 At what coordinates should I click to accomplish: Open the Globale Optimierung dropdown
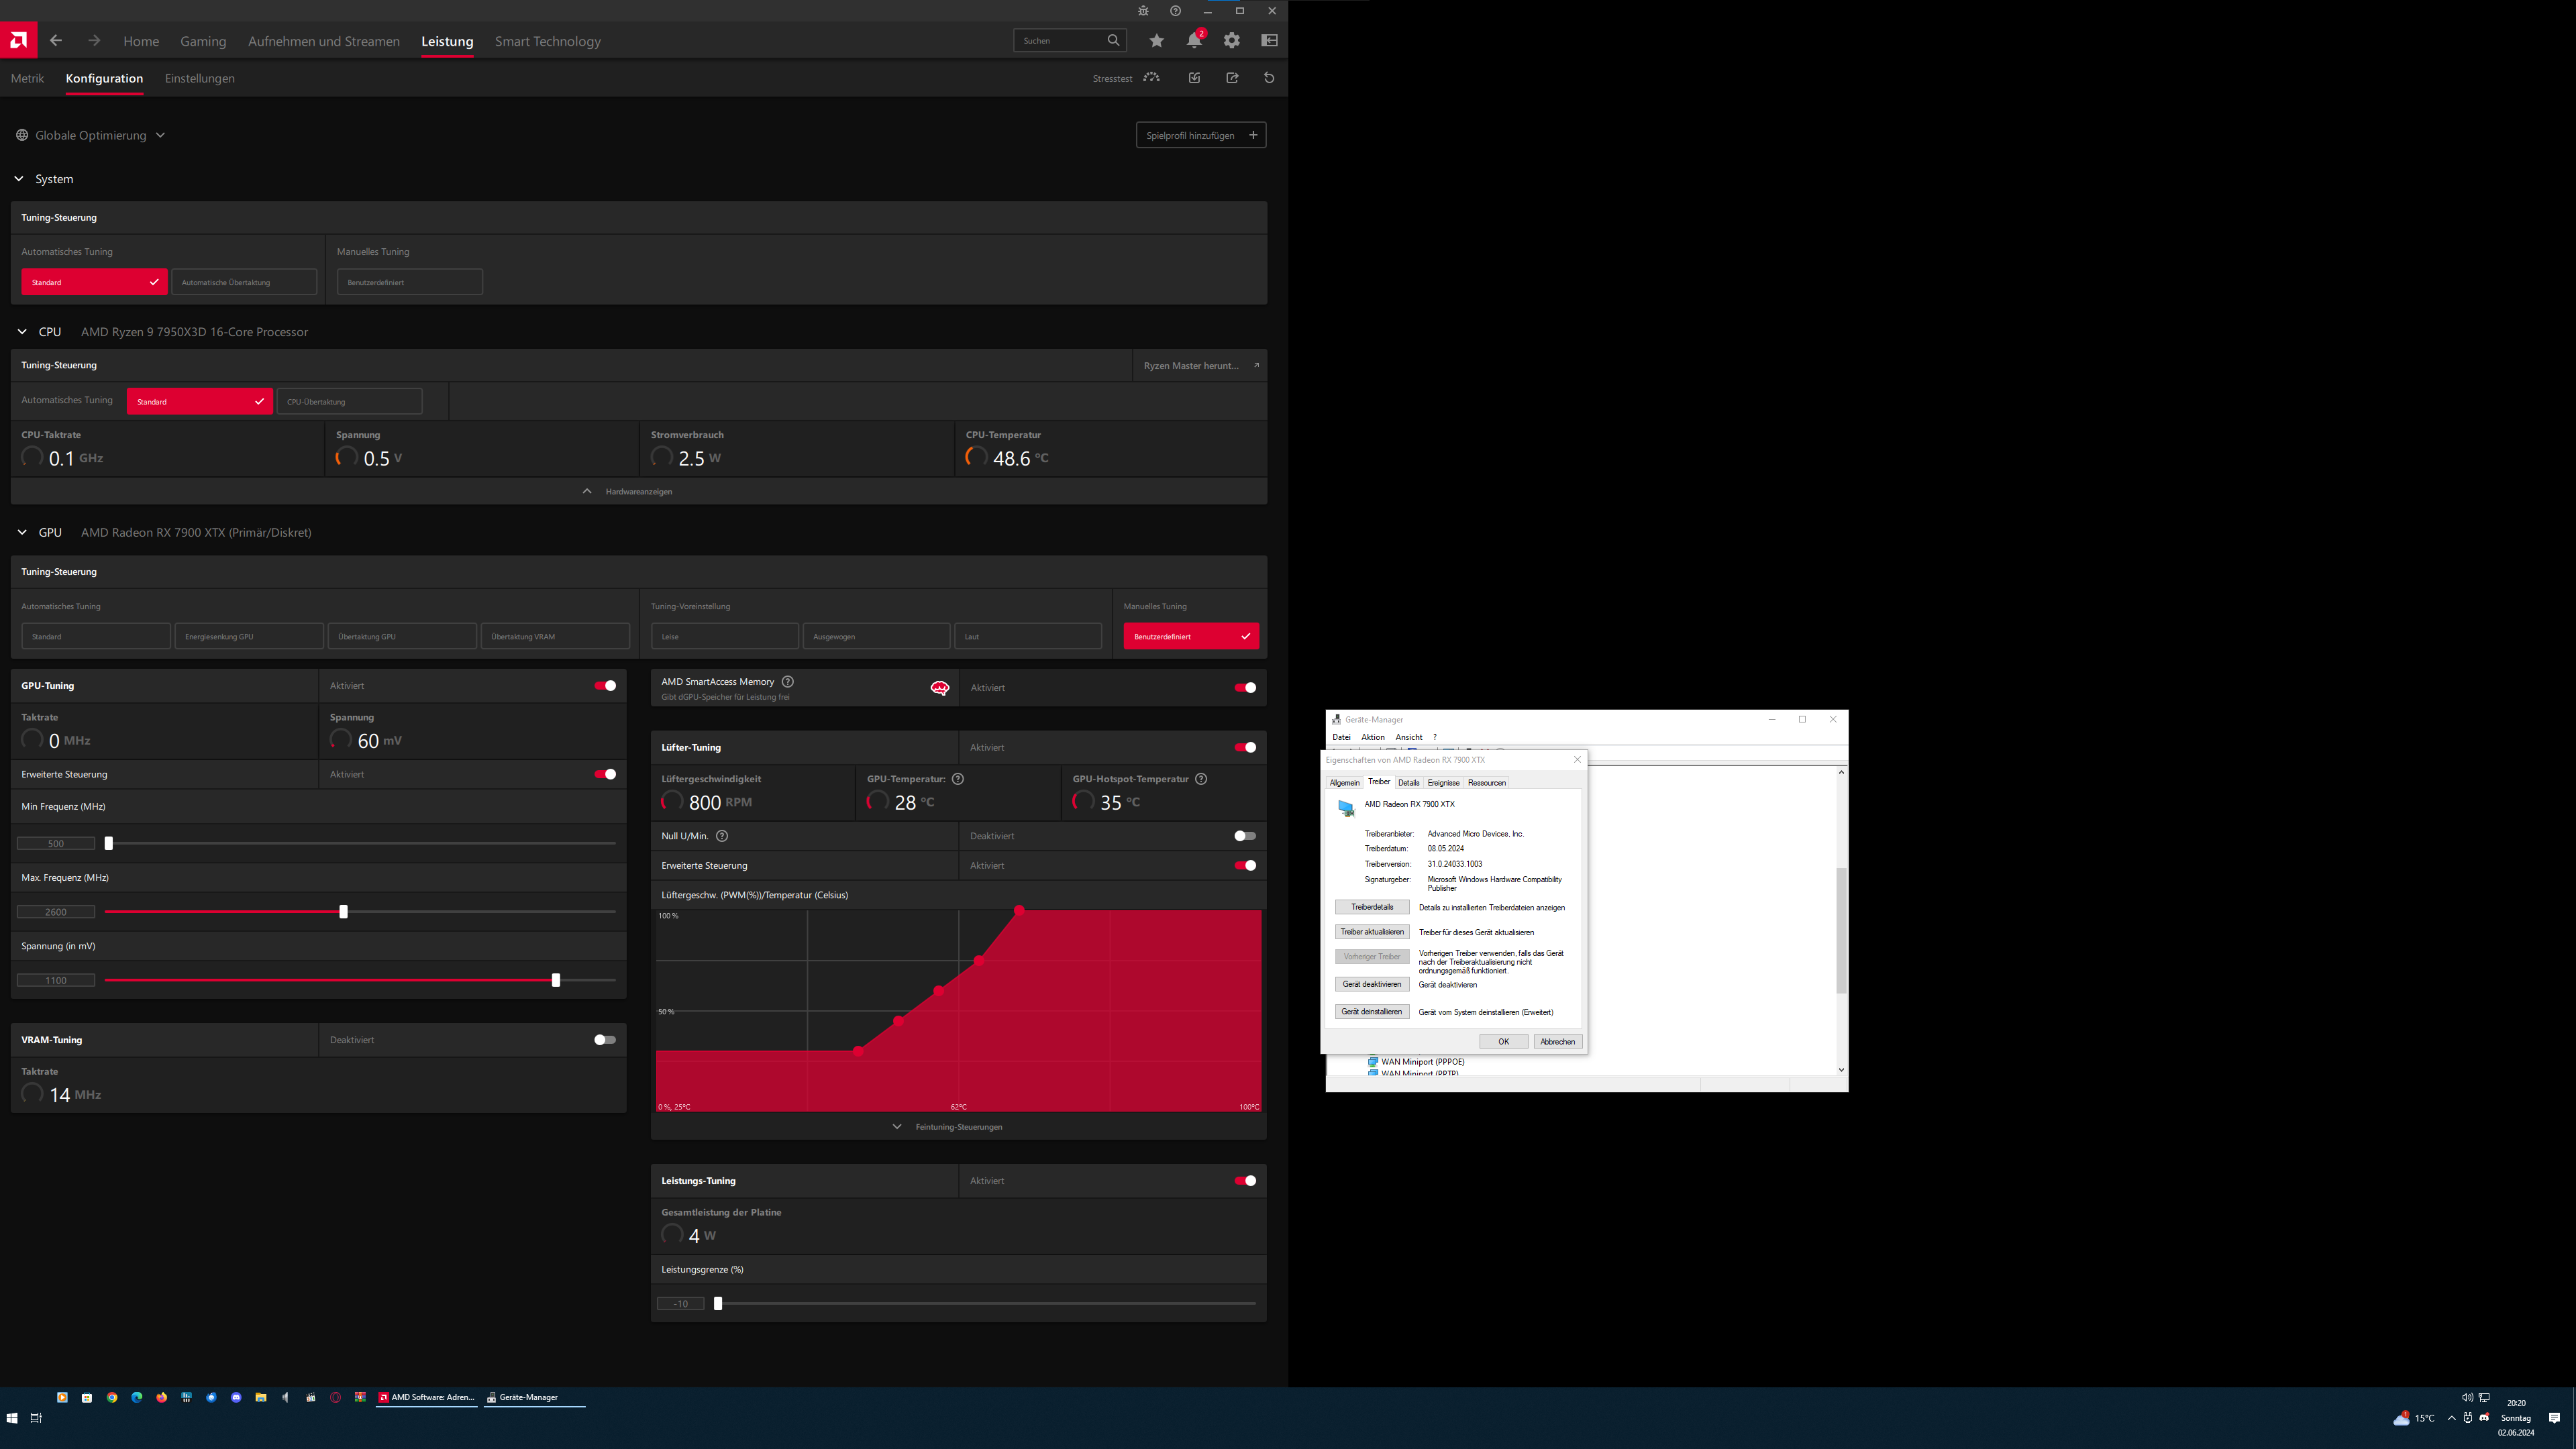pyautogui.click(x=91, y=135)
